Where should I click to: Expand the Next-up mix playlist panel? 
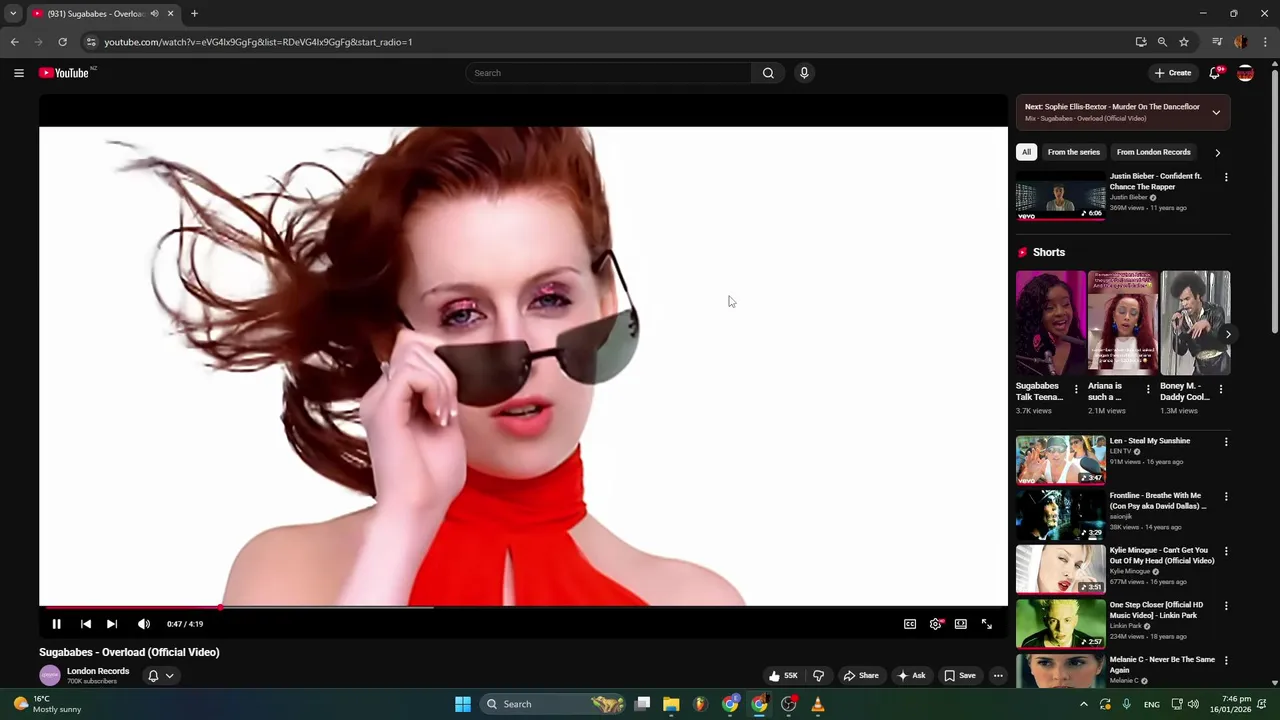coord(1216,112)
